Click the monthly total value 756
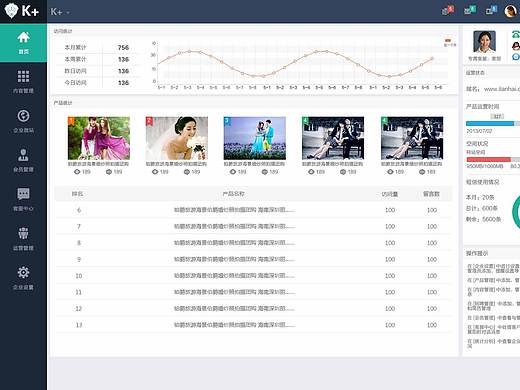The image size is (520, 390). (123, 48)
